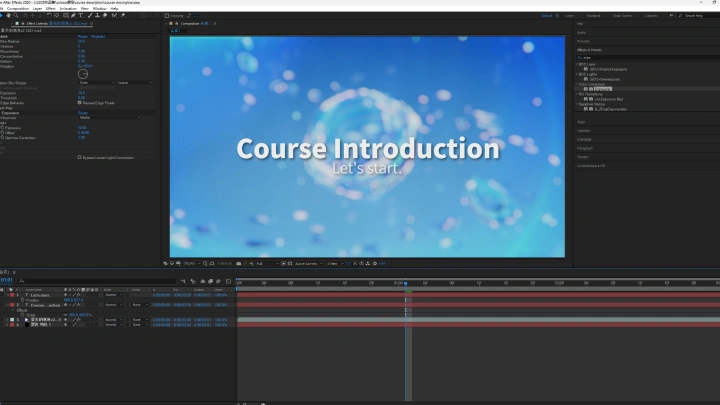Select the Standard workspace

pos(593,16)
